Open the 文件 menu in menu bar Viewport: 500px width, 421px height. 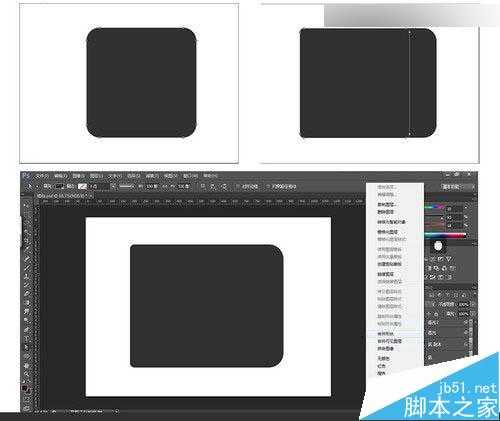click(x=42, y=176)
